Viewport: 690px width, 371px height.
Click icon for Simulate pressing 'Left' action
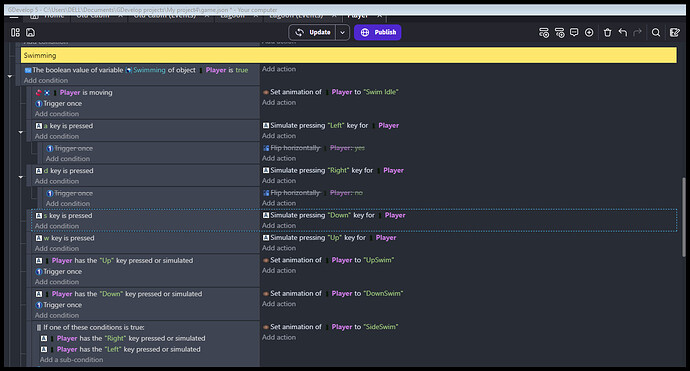click(266, 125)
